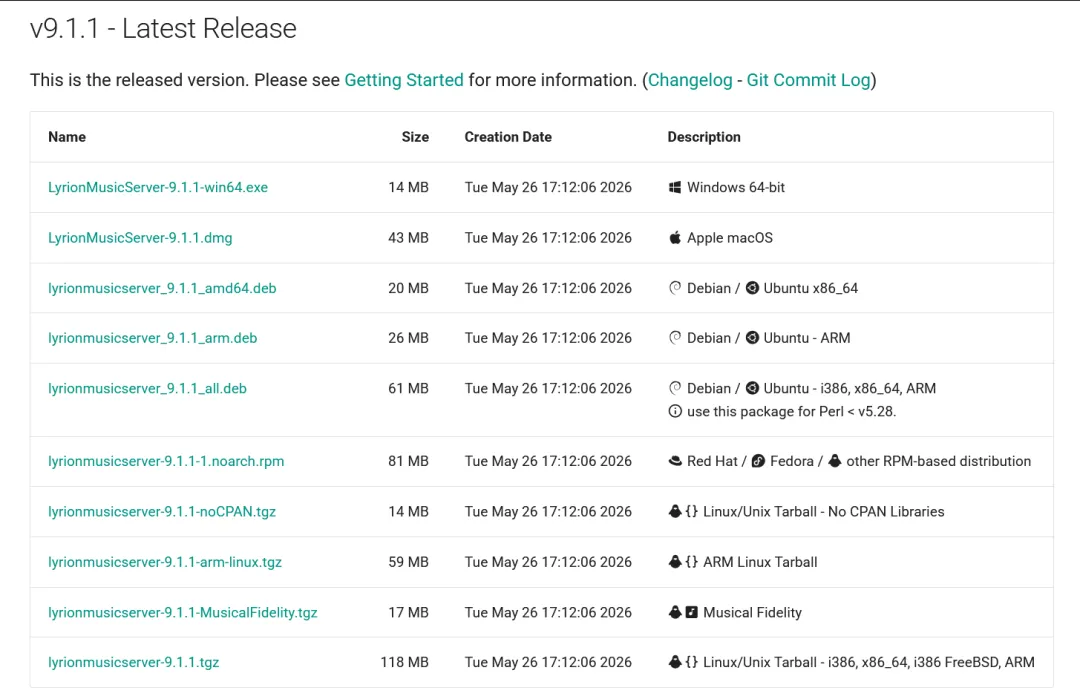Viewport: 1080px width, 699px height.
Task: Click the Red Hat icon in rpm row
Action: click(x=675, y=461)
